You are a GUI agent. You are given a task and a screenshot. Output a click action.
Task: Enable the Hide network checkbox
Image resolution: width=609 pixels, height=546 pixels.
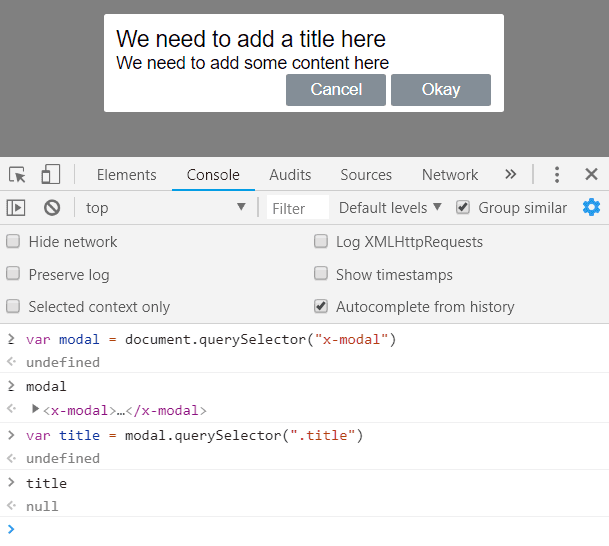coord(14,242)
